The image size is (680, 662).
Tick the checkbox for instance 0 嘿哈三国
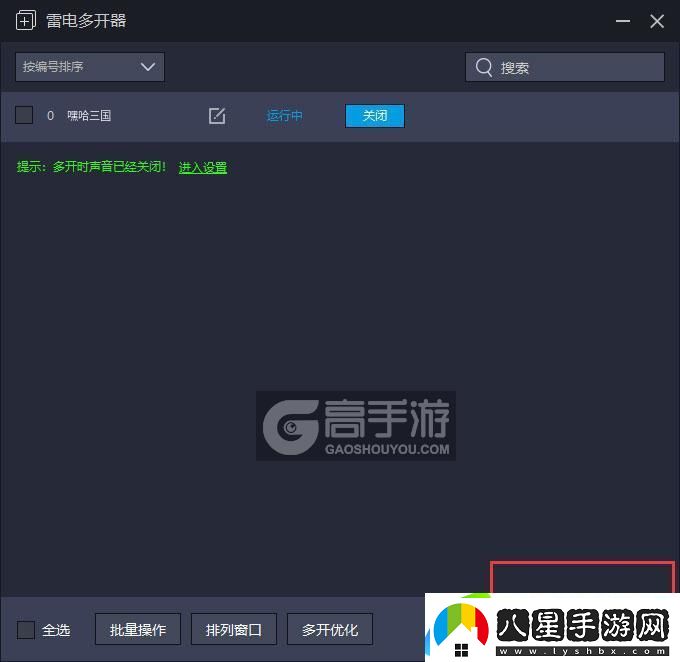(24, 115)
